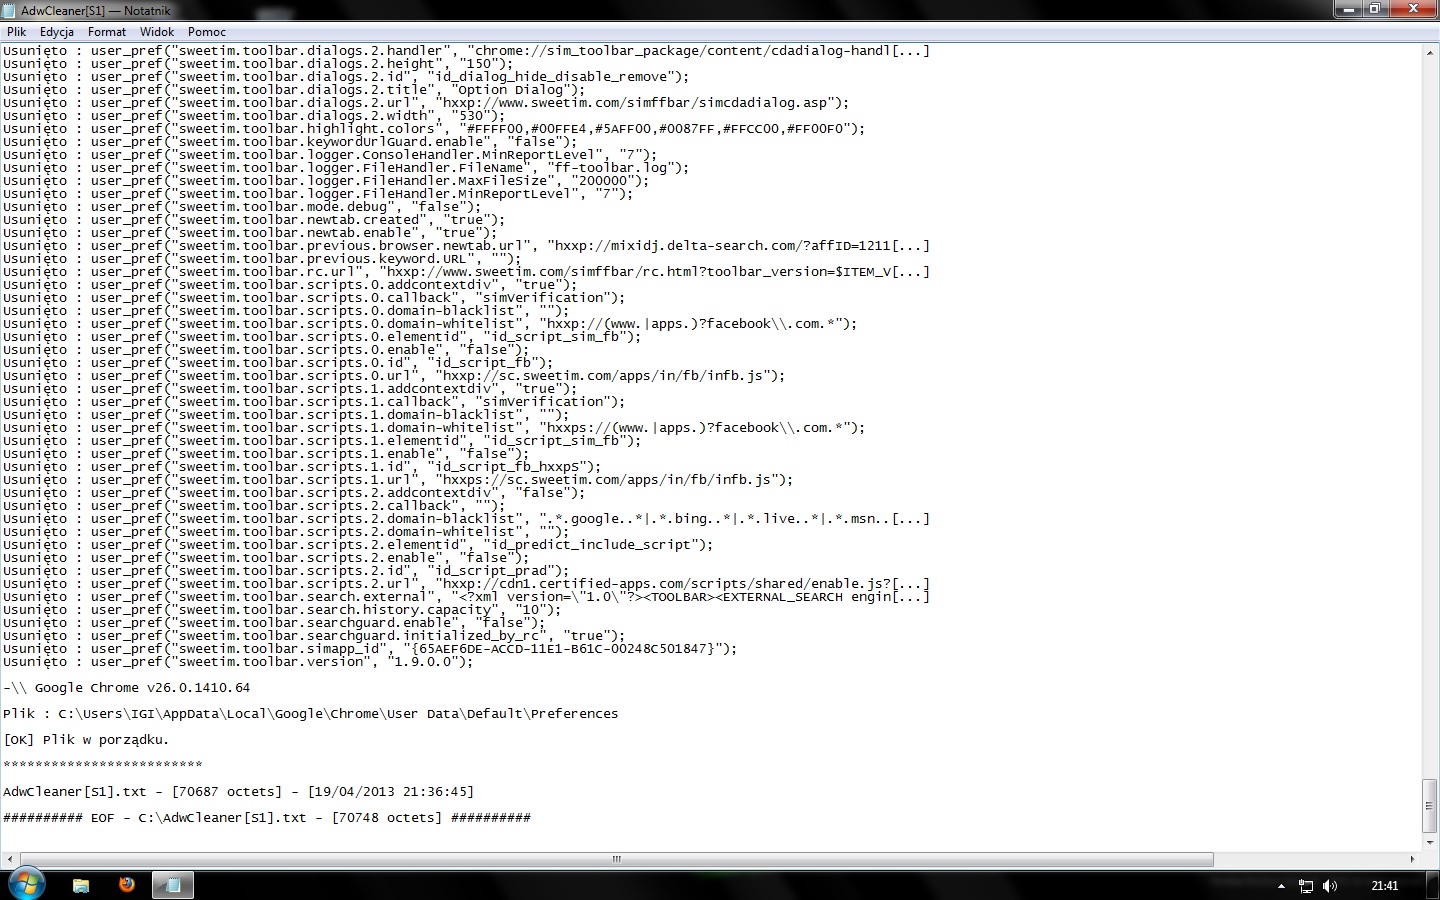Click the "dialogs.2.handler" line
The height and width of the screenshot is (900, 1440).
click(x=466, y=51)
